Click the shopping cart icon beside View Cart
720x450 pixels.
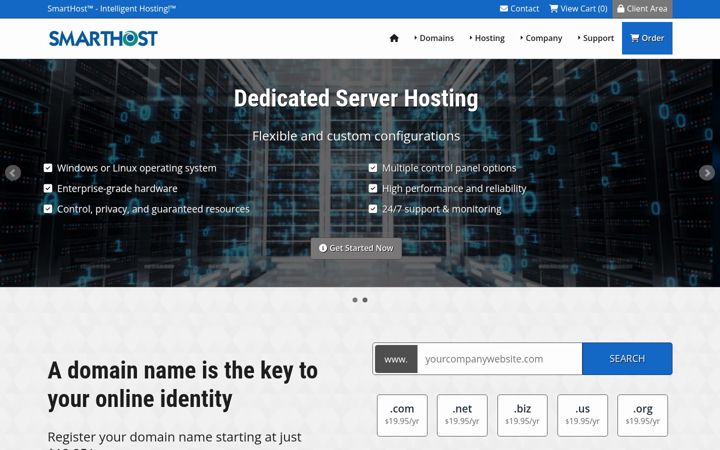click(554, 8)
